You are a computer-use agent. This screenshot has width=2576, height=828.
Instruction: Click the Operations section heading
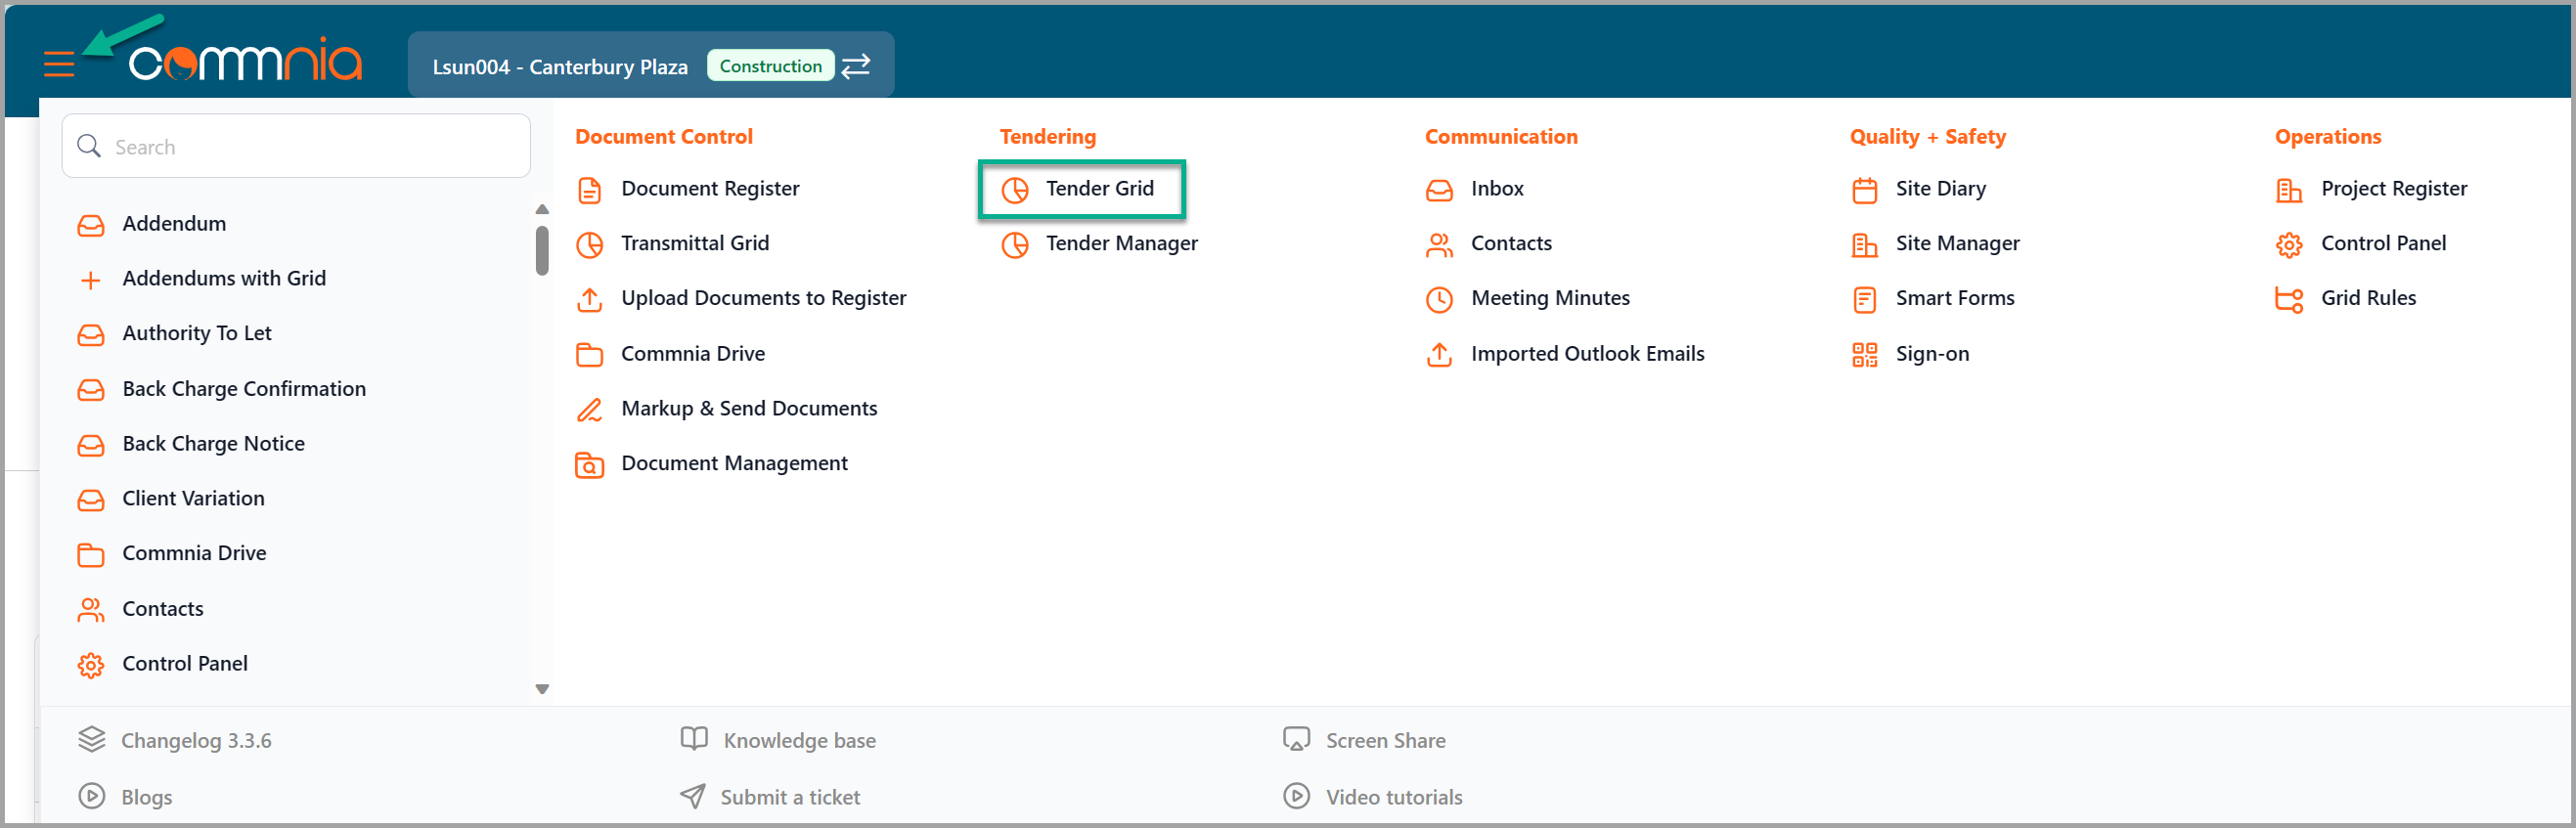pyautogui.click(x=2327, y=136)
